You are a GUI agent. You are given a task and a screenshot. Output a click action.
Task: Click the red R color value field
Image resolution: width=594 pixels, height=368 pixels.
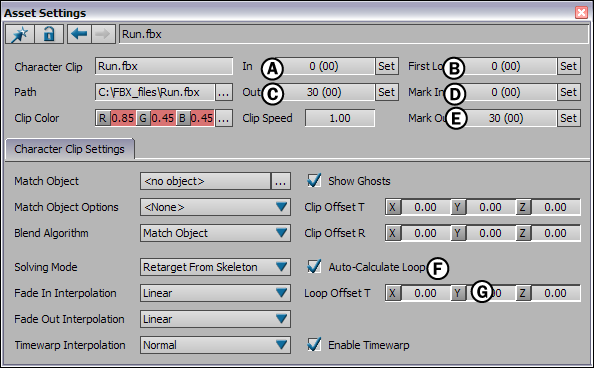click(x=123, y=118)
